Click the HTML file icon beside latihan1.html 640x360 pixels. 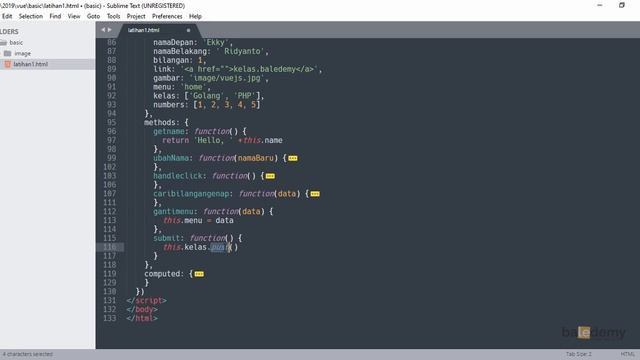click(x=7, y=64)
